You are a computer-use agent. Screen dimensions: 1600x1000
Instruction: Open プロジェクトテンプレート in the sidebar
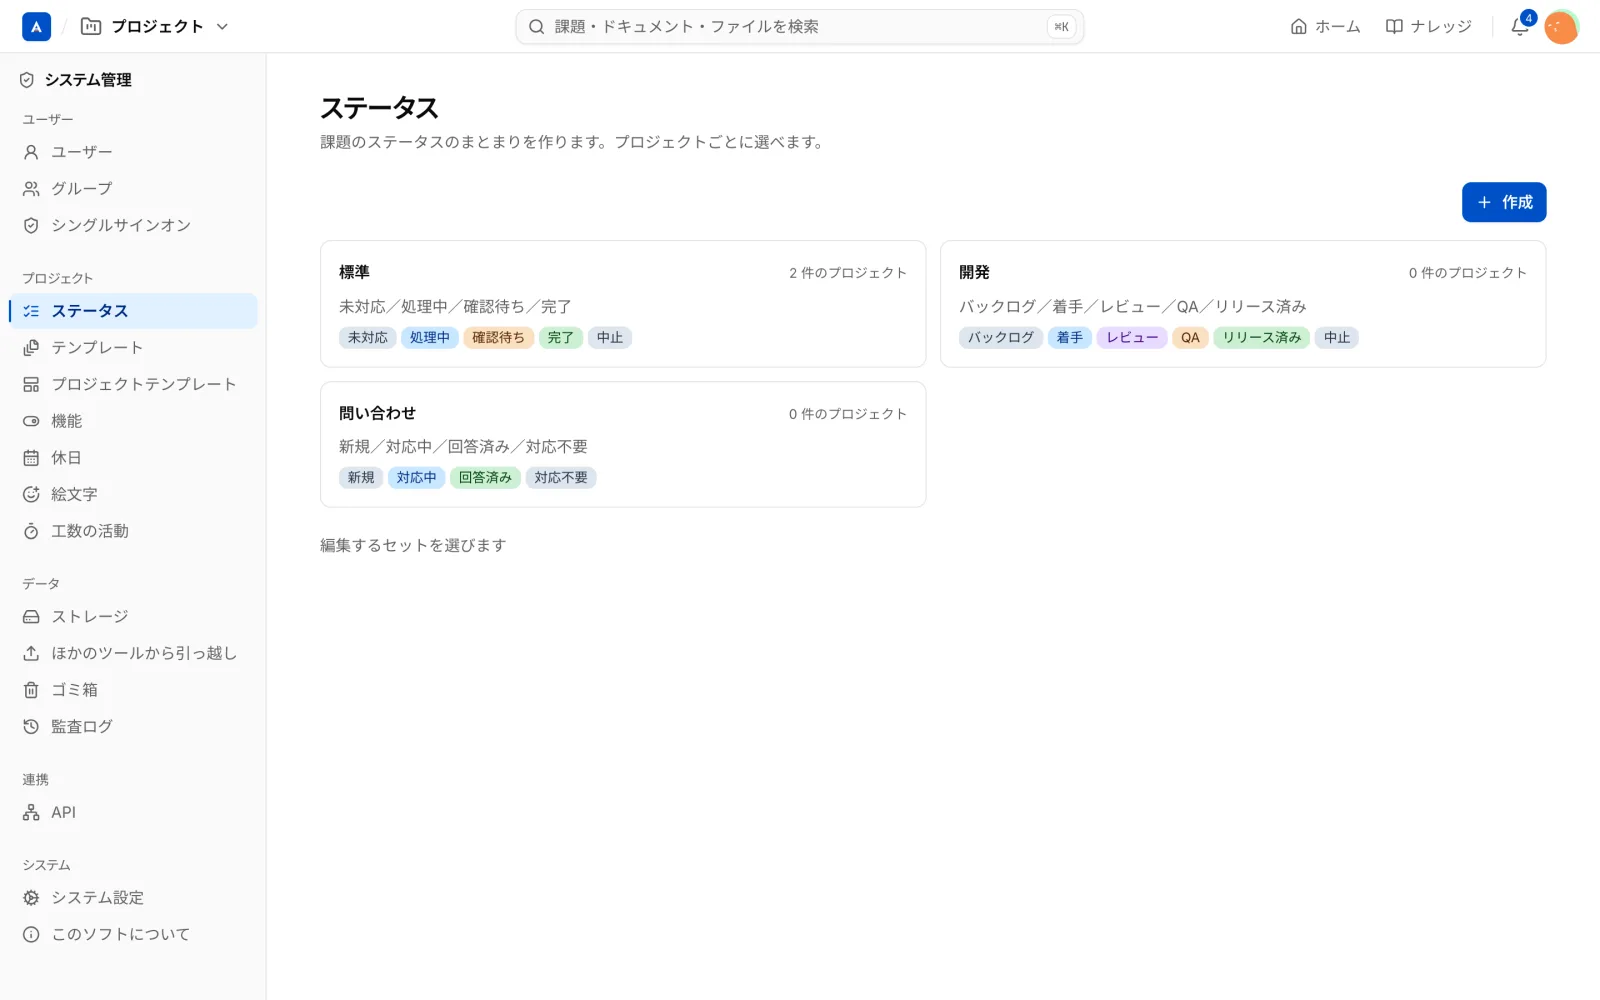tap(133, 385)
